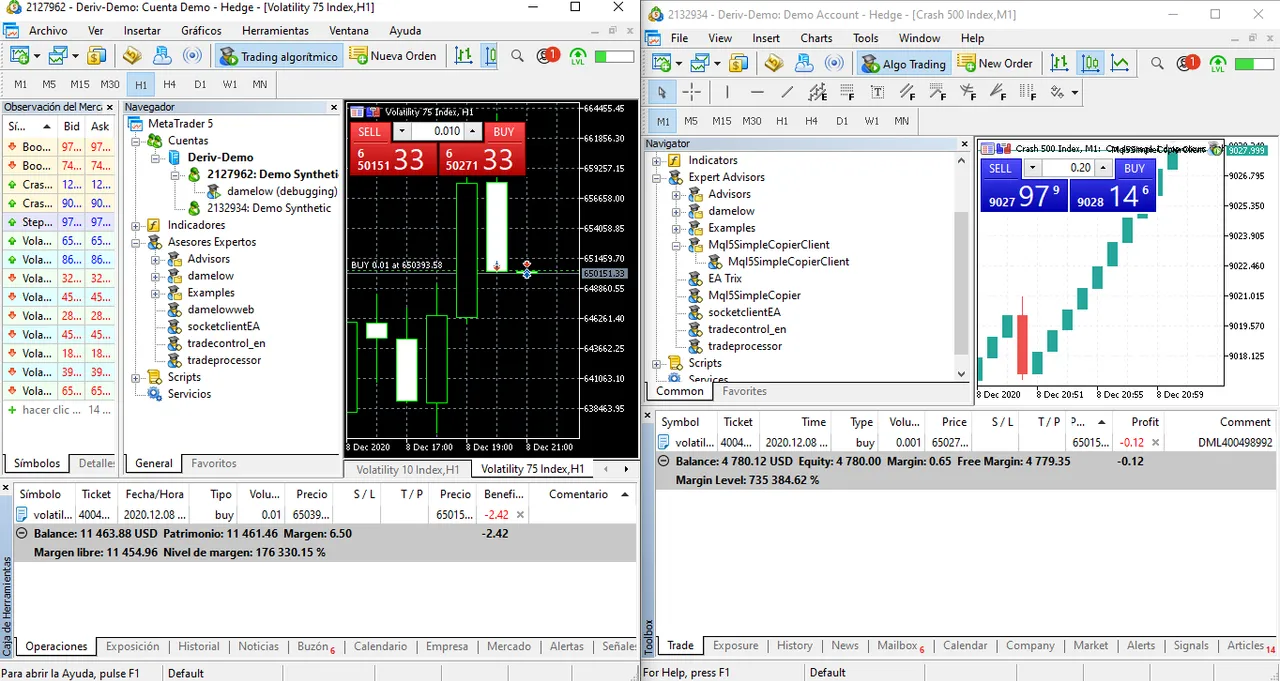This screenshot has height=681, width=1280.
Task: Select candlestick chart icon in right window
Action: pos(1089,63)
